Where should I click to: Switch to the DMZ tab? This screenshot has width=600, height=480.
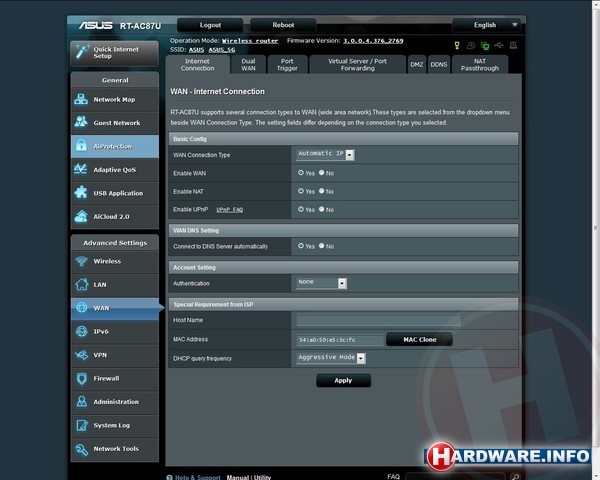417,65
